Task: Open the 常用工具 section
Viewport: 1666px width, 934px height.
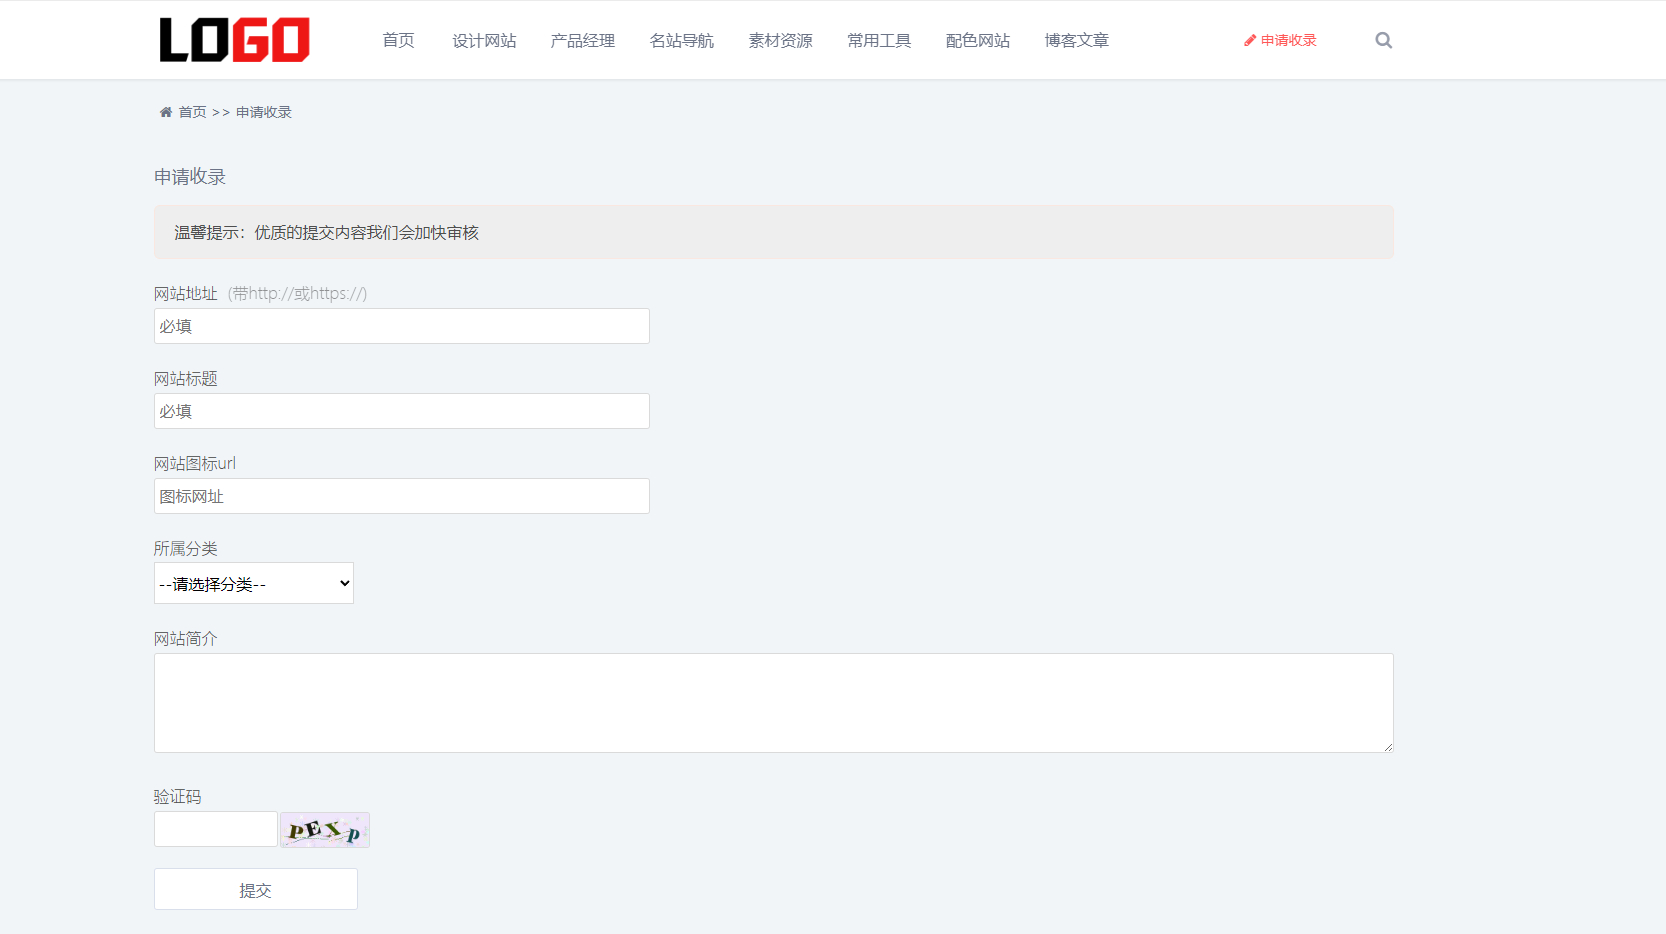Action: (878, 40)
